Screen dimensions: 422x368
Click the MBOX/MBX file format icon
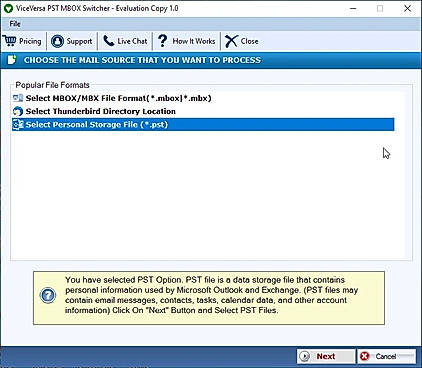18,98
